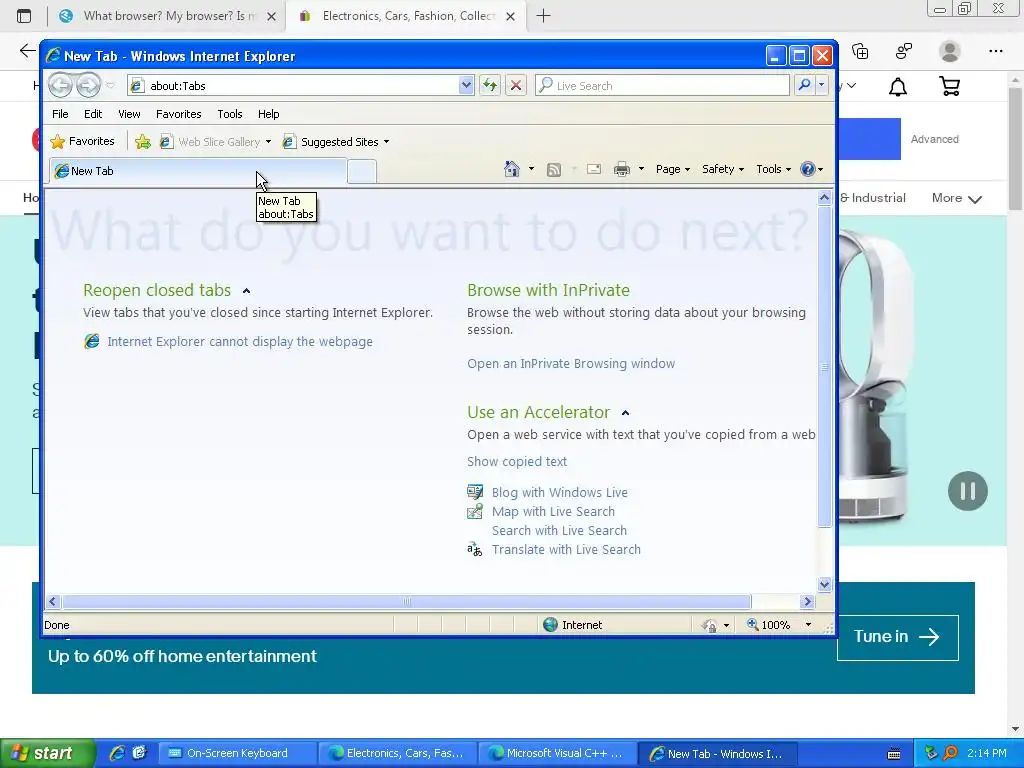The height and width of the screenshot is (768, 1024).
Task: Click the horizontal scrollbar right arrow
Action: [x=807, y=601]
